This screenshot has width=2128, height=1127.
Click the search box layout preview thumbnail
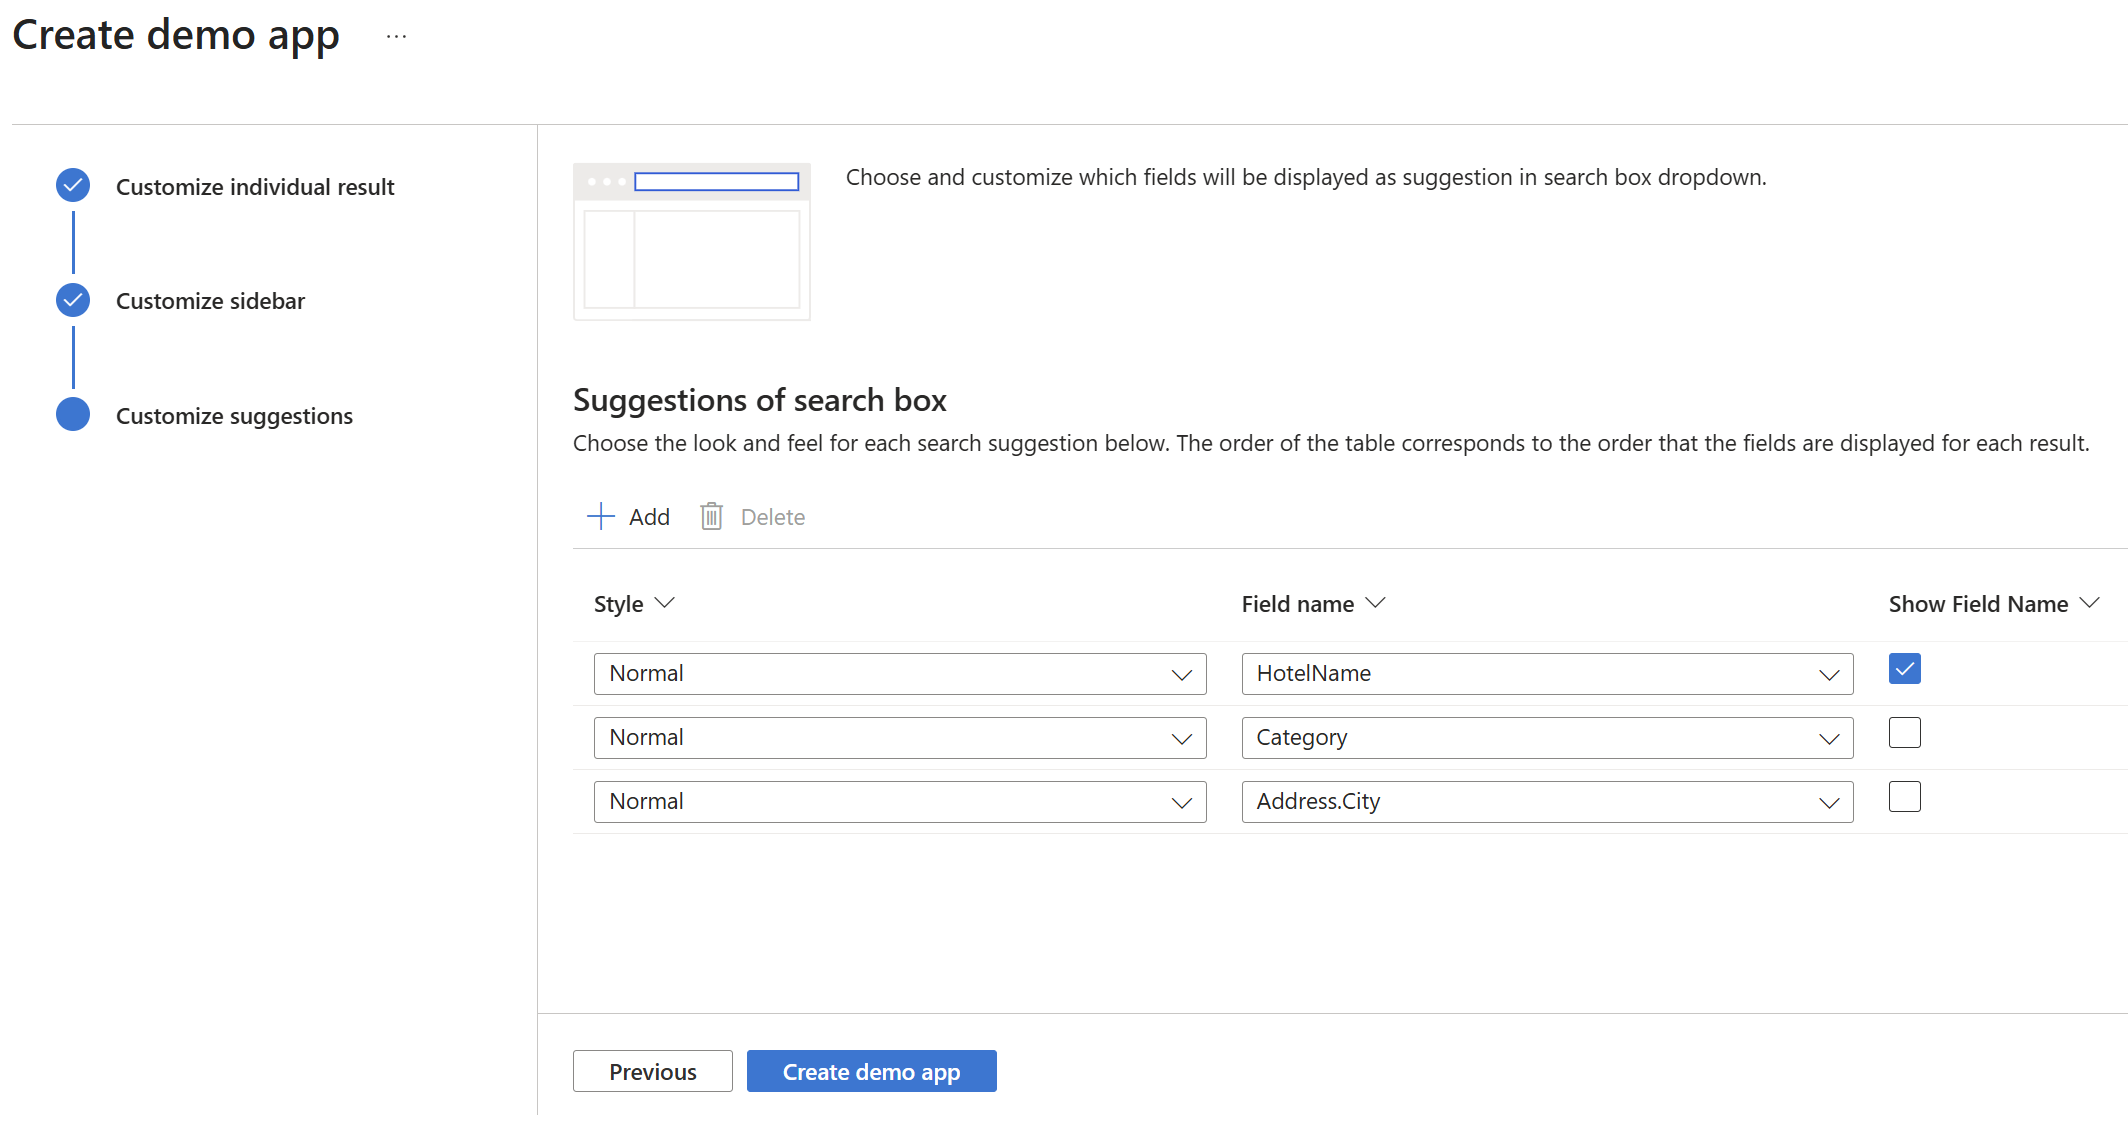coord(691,242)
